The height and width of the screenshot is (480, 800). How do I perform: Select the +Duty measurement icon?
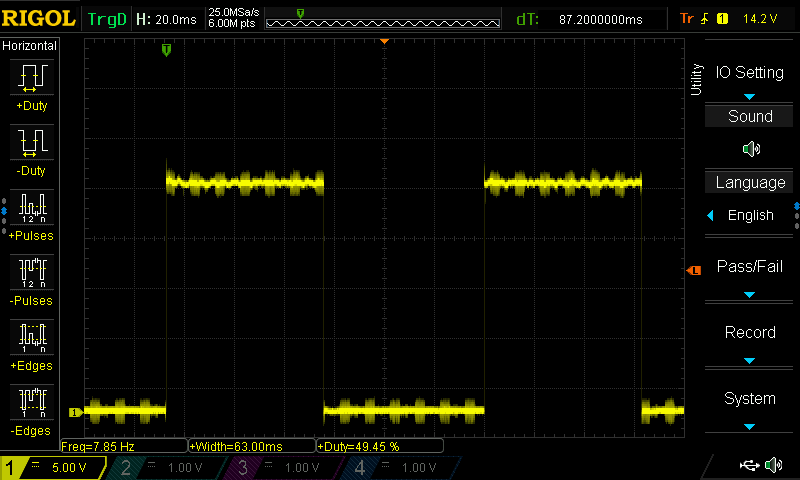(x=32, y=78)
